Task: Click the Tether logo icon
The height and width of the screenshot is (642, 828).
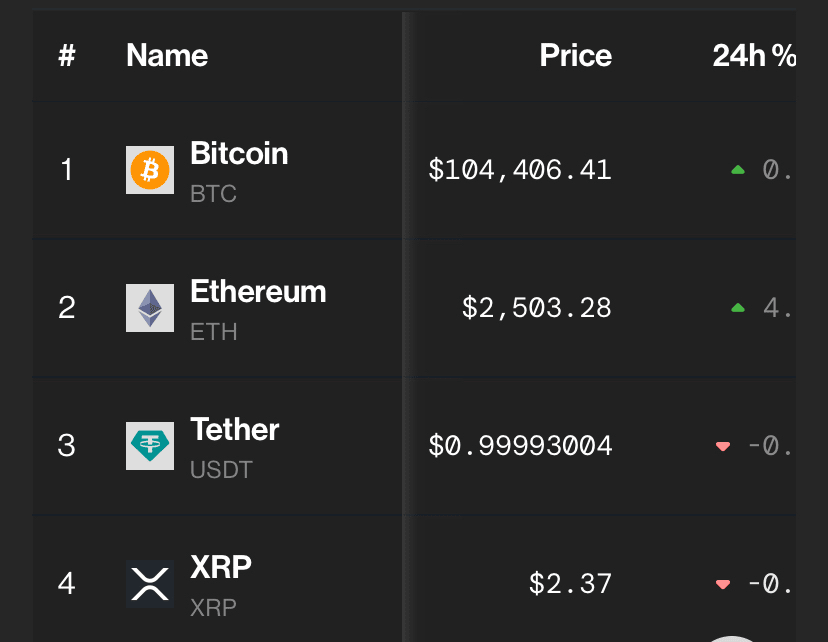Action: coord(150,446)
